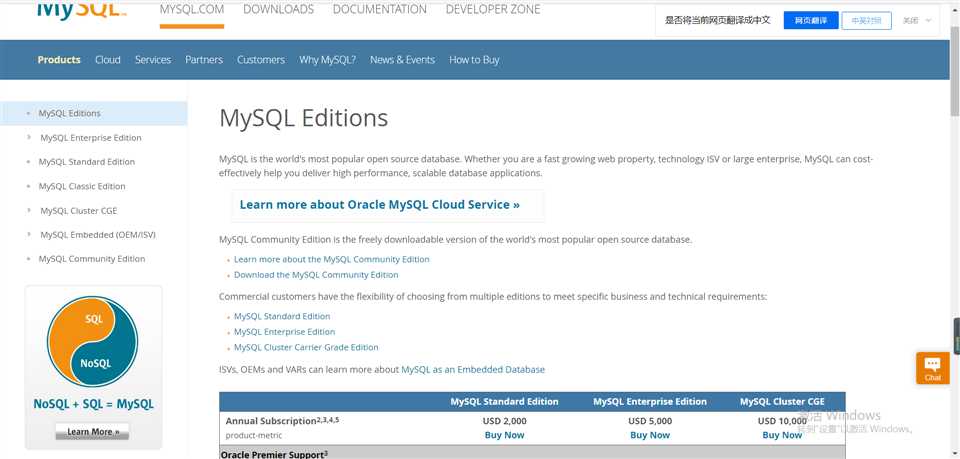Open MySQL Standard Edition in the sidebar
The image size is (960, 459).
tap(86, 162)
